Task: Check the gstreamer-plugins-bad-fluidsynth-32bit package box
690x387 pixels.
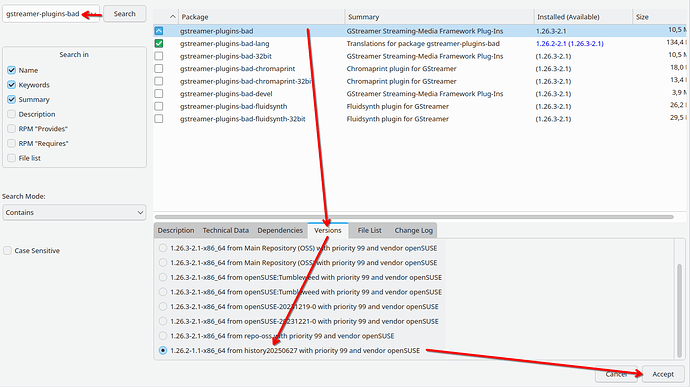Action: point(159,119)
